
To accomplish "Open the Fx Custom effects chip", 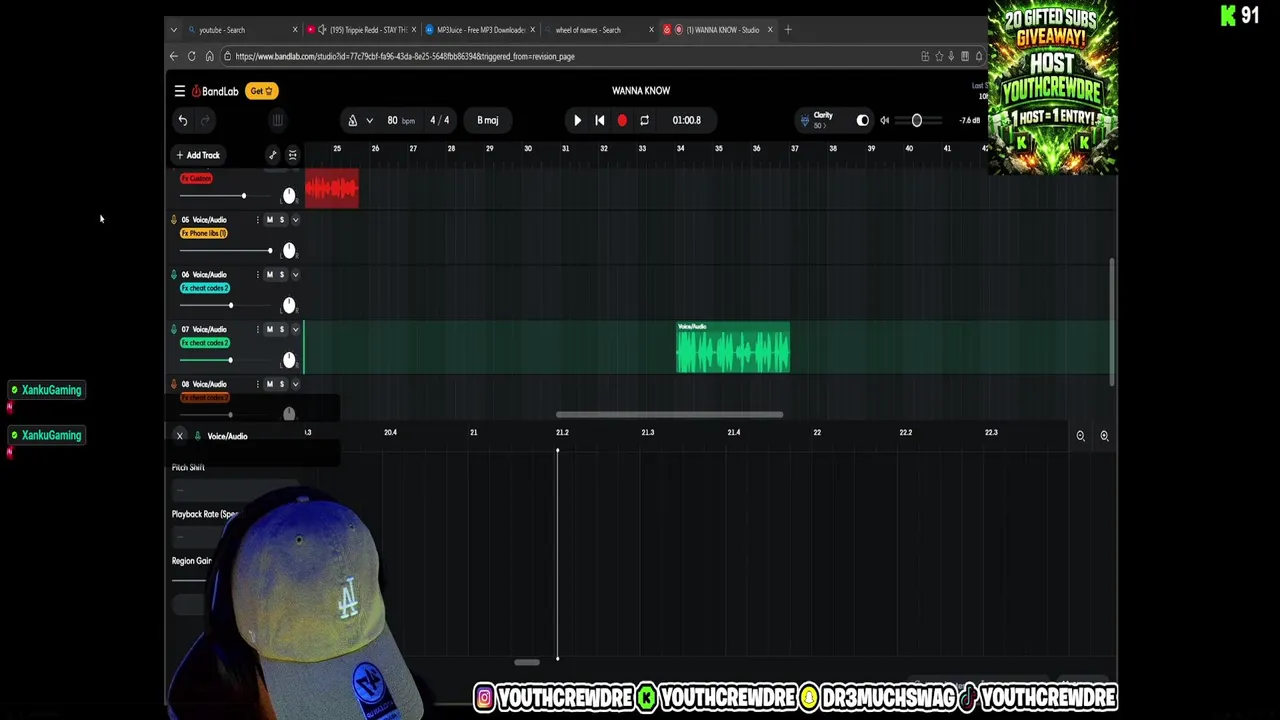I will coord(196,178).
